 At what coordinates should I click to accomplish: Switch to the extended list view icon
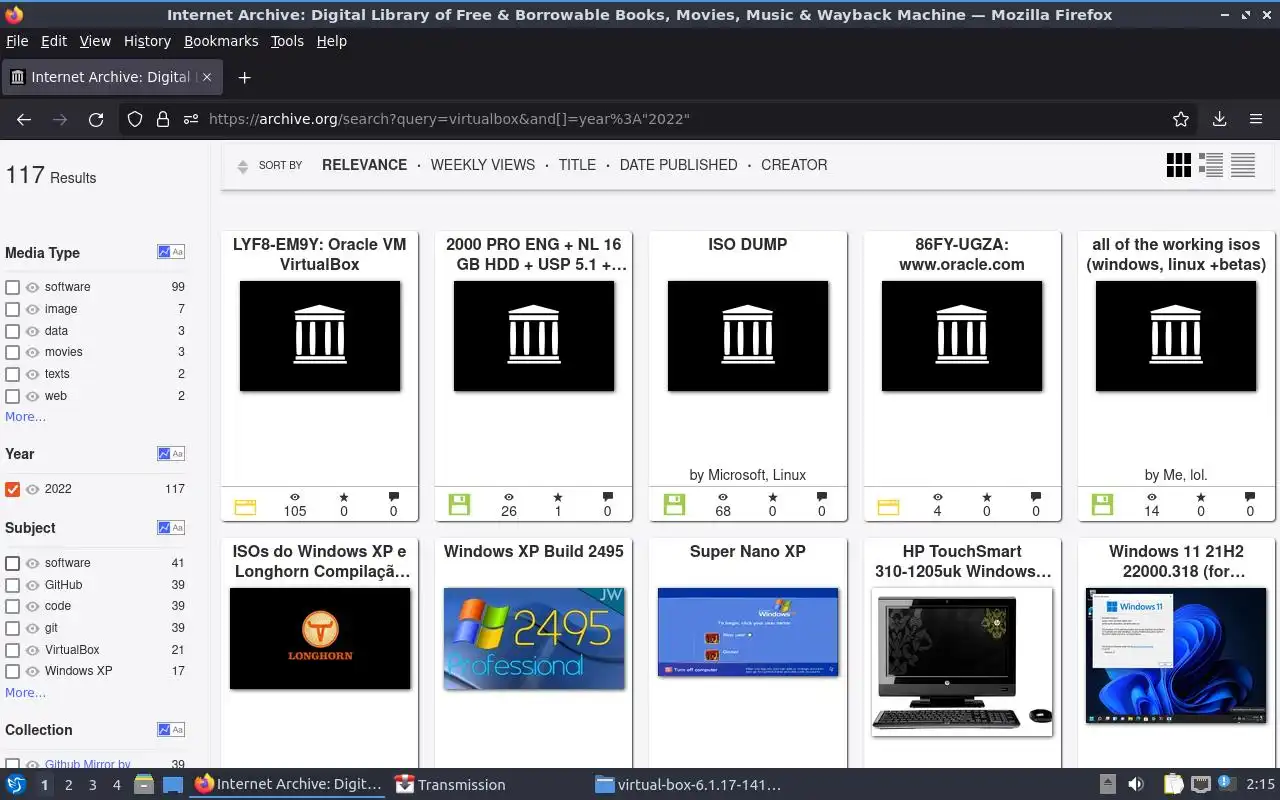pos(1211,165)
